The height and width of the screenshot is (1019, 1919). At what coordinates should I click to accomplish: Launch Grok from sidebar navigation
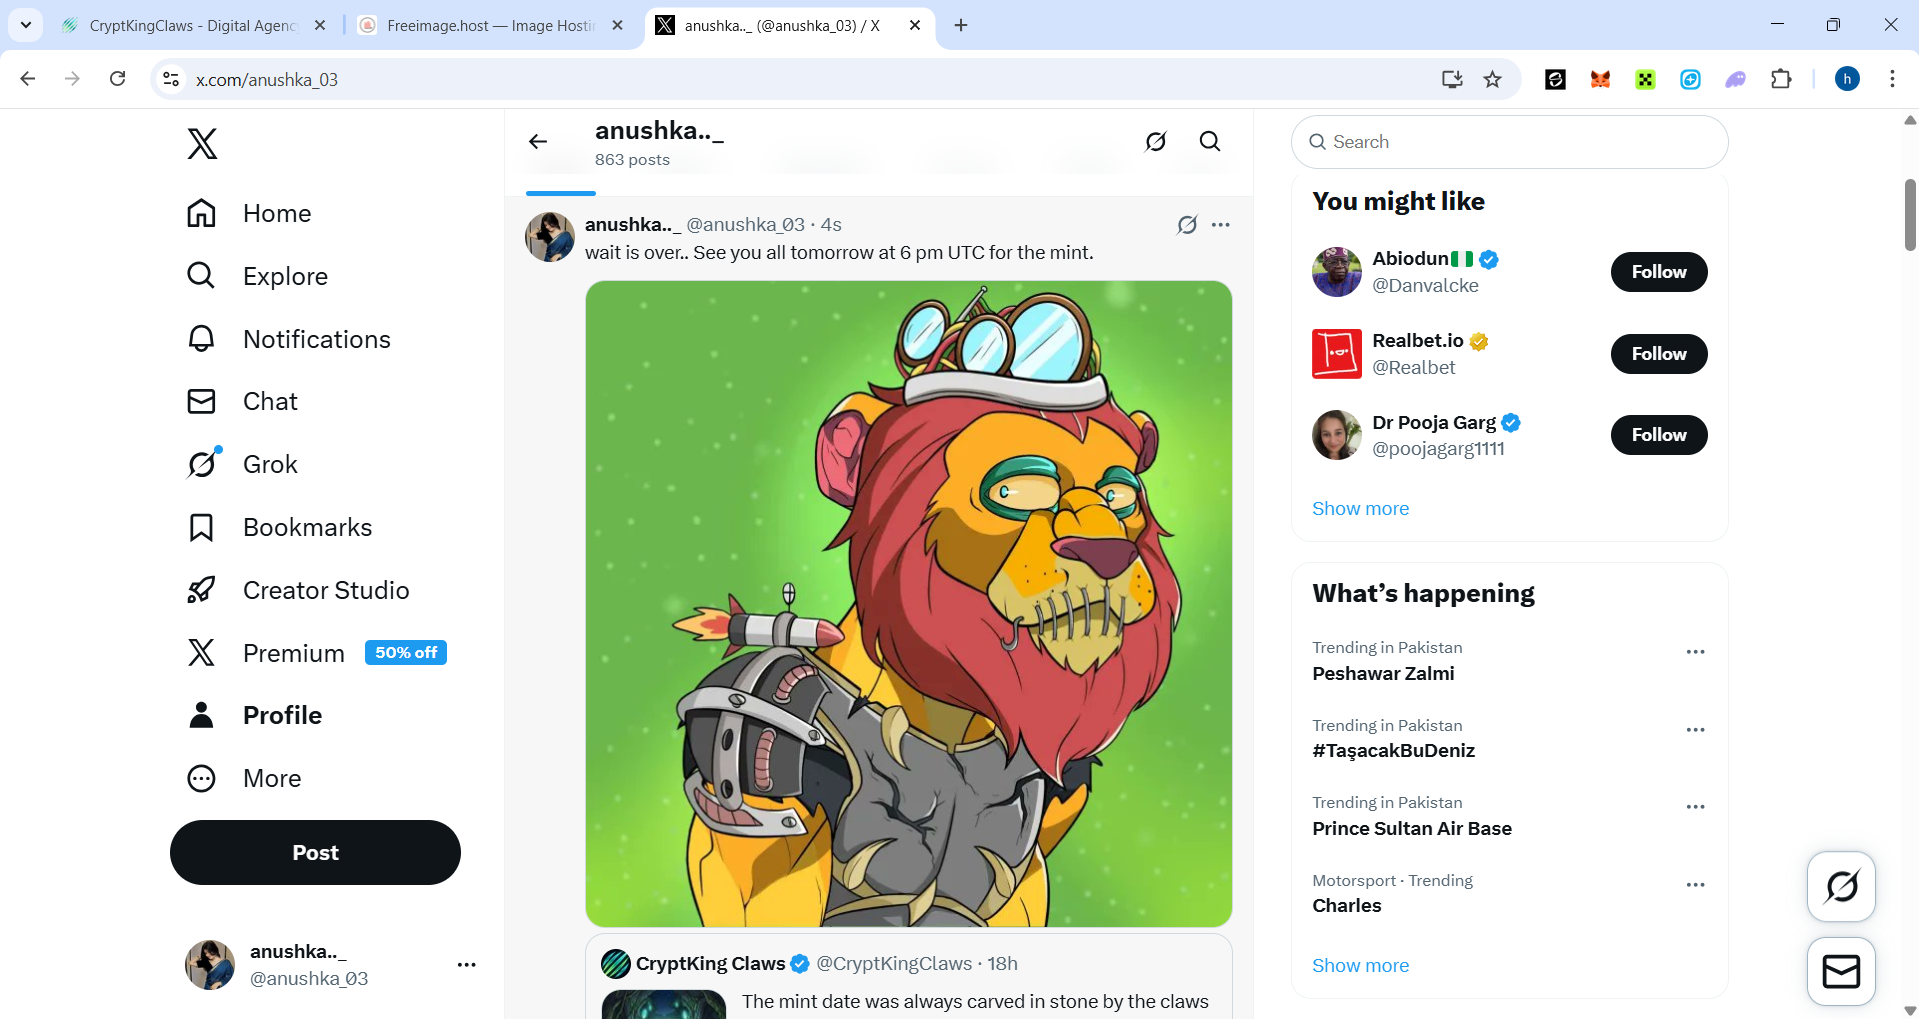[x=242, y=464]
